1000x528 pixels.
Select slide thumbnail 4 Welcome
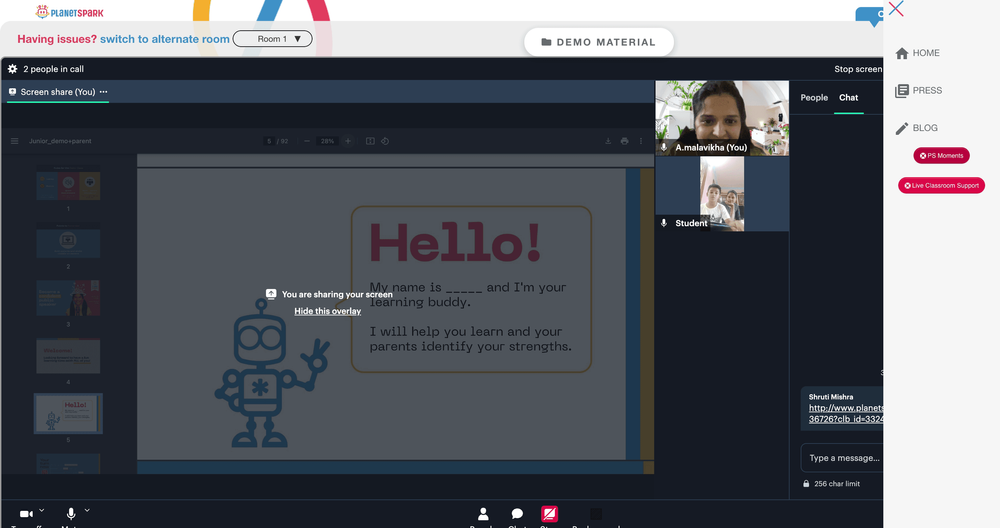(68, 356)
